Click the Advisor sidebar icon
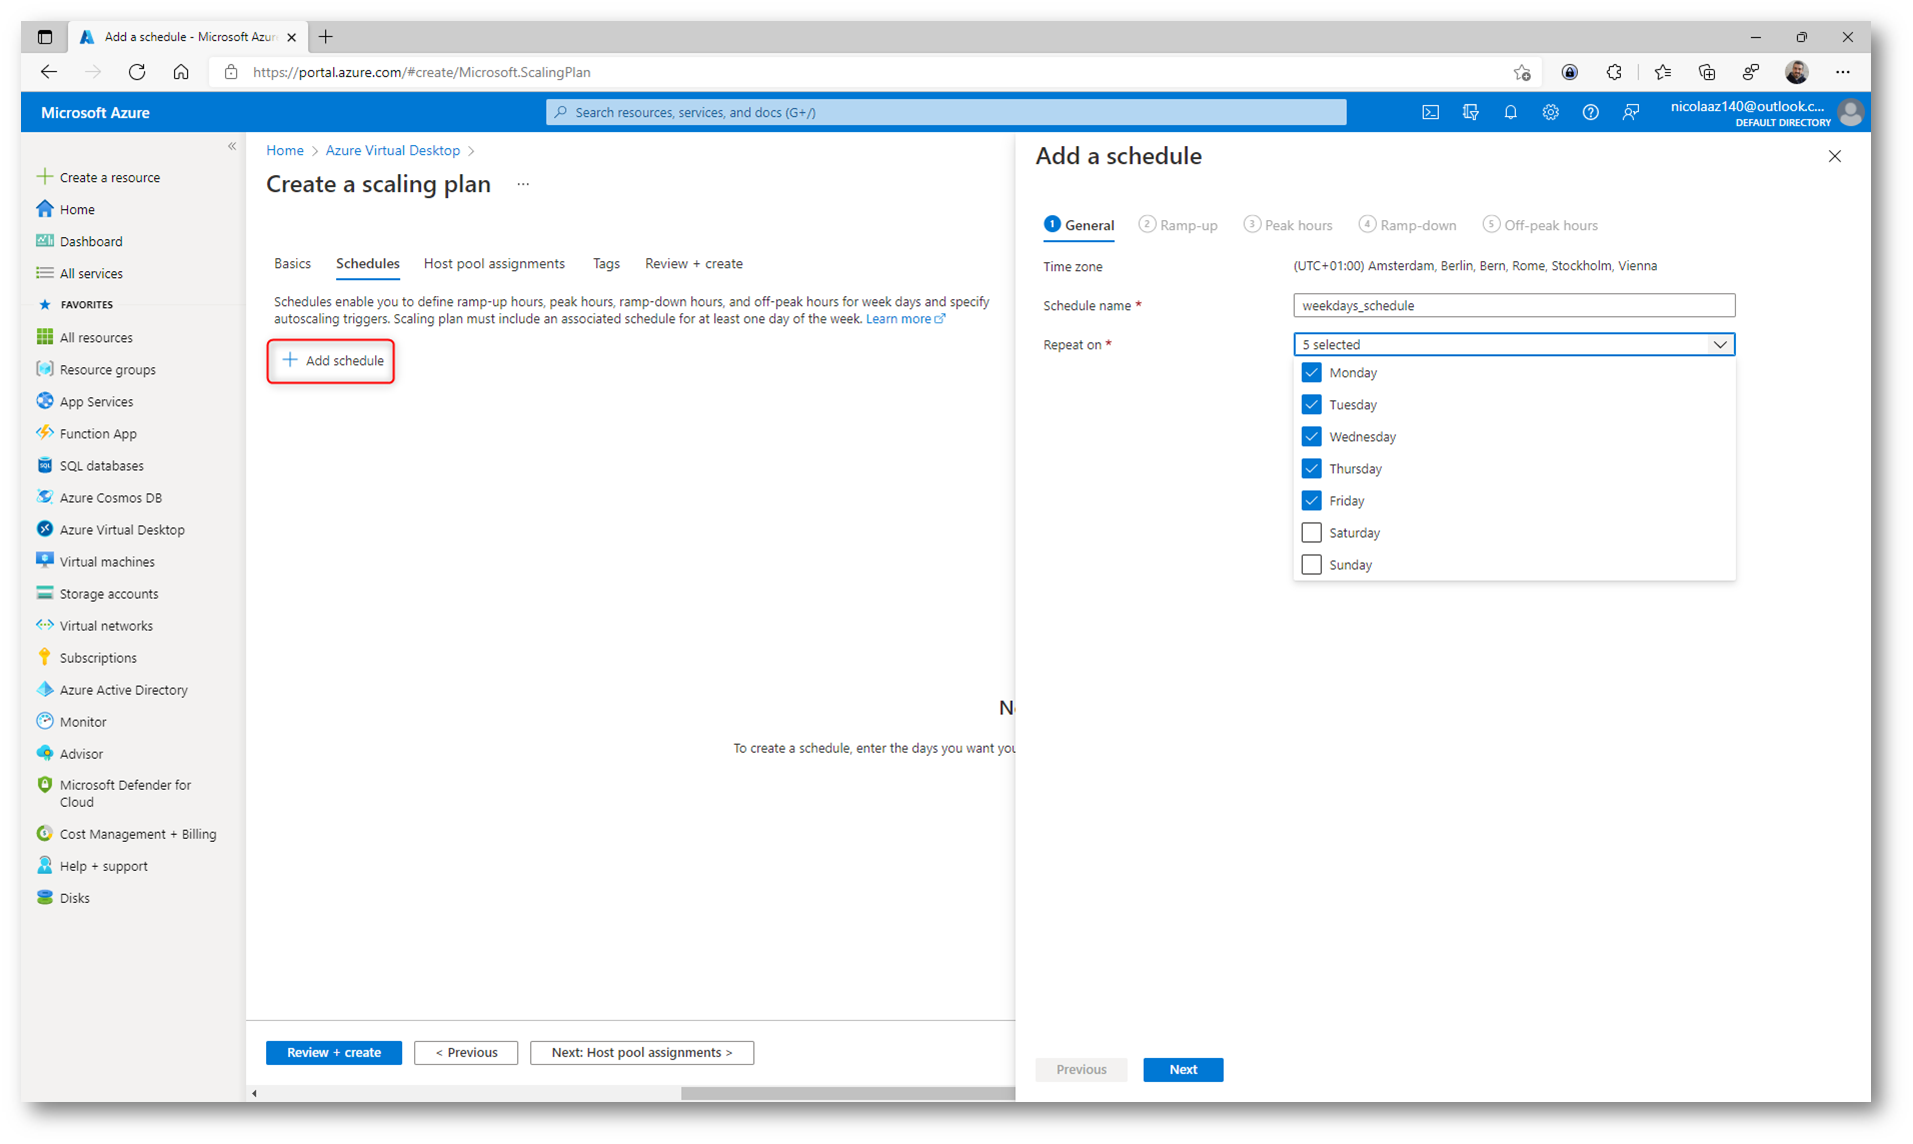This screenshot has width=1913, height=1144. coord(44,753)
